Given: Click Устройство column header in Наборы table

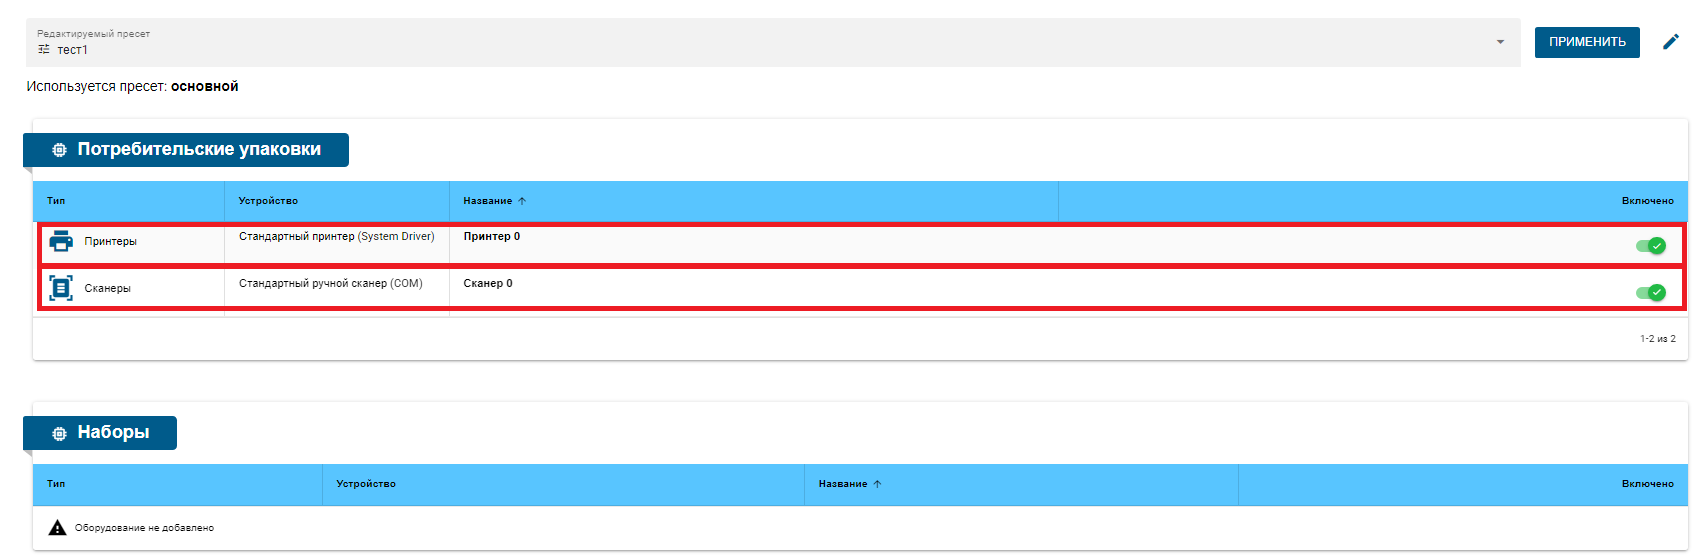Looking at the screenshot, I should (366, 484).
